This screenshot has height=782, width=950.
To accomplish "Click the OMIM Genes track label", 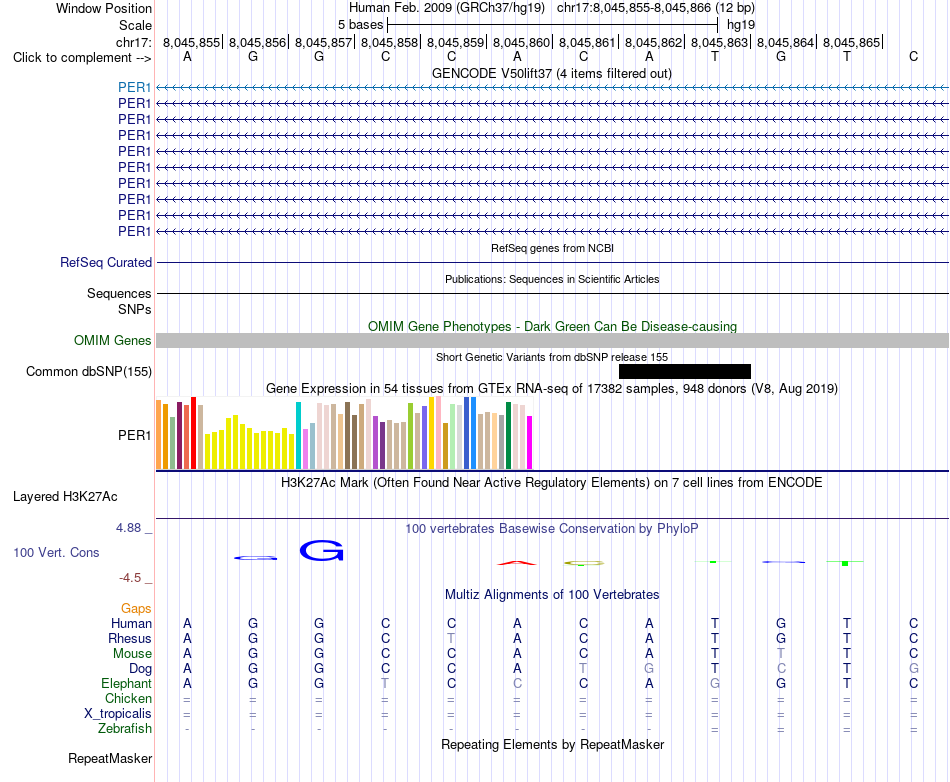I will pos(112,340).
